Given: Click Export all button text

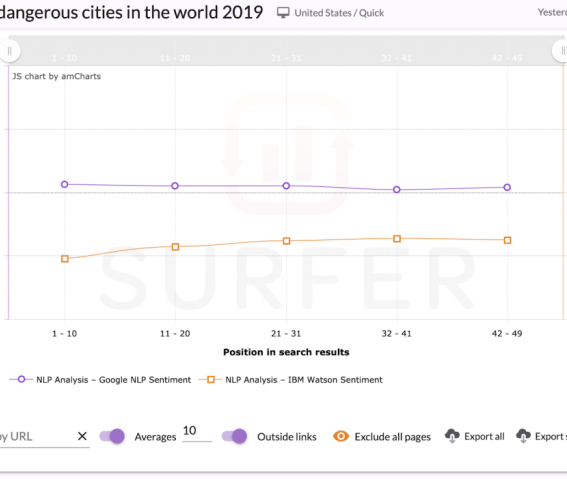Looking at the screenshot, I should click(x=484, y=437).
